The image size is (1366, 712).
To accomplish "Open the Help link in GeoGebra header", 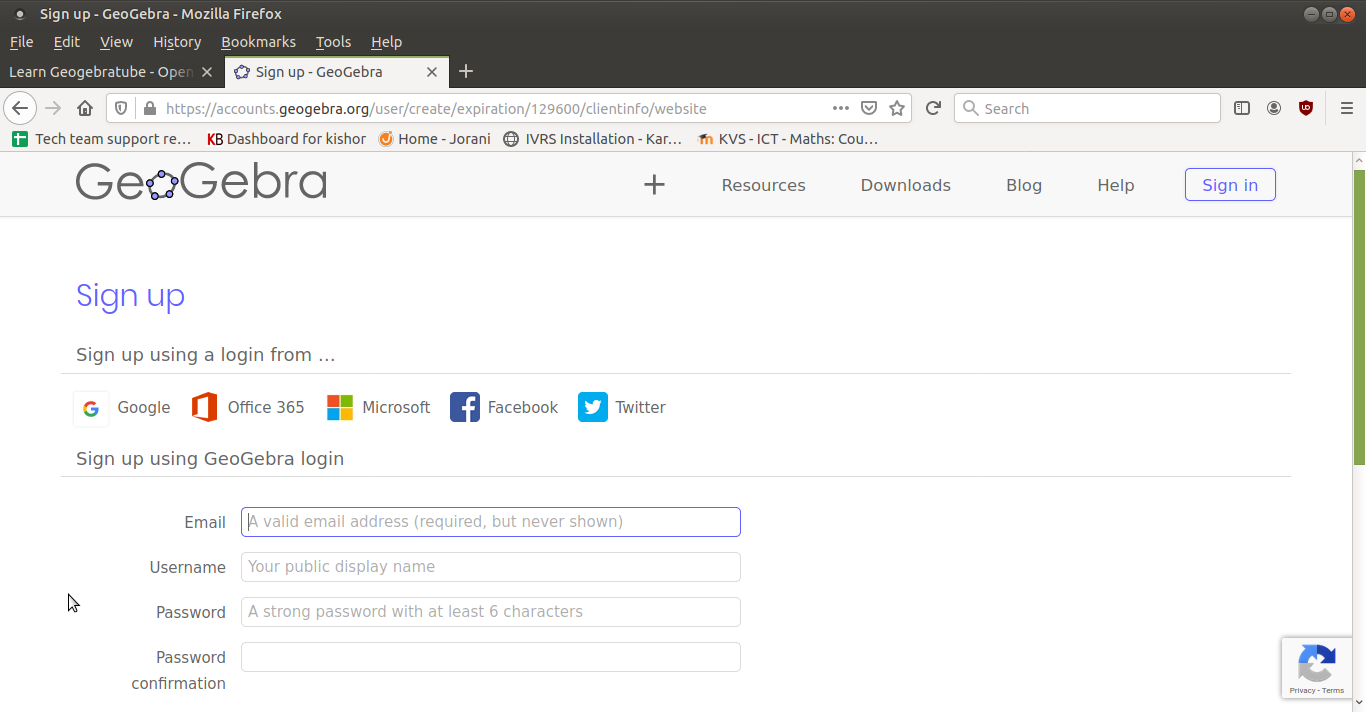I will pyautogui.click(x=1116, y=185).
